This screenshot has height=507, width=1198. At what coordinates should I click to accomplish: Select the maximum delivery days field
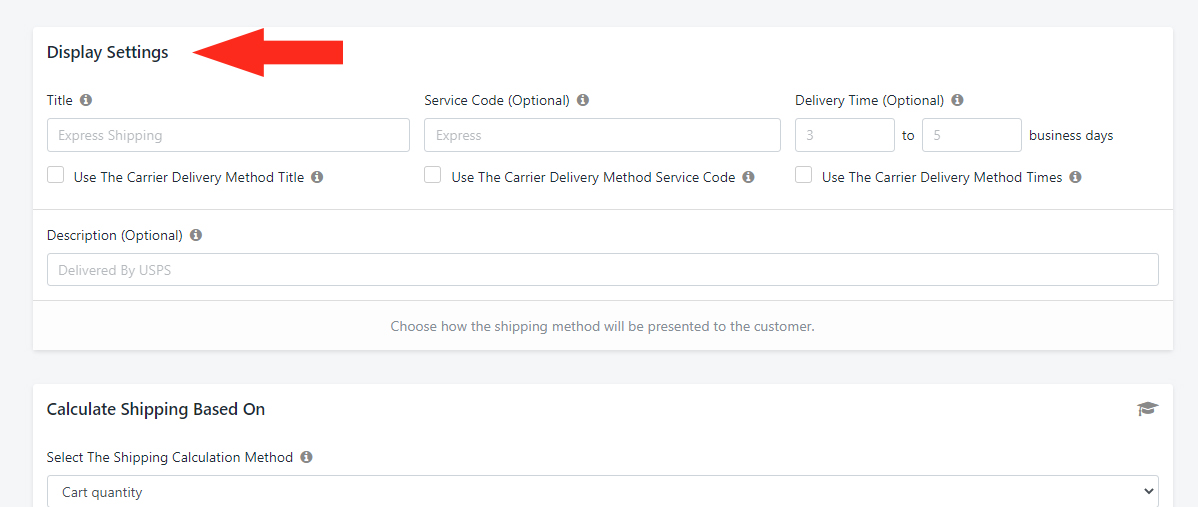[x=971, y=135]
